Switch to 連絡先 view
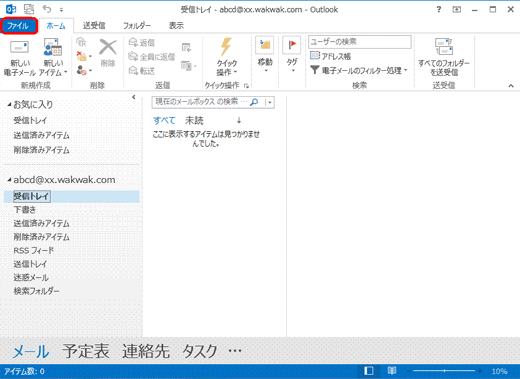This screenshot has width=520, height=379. click(x=146, y=351)
